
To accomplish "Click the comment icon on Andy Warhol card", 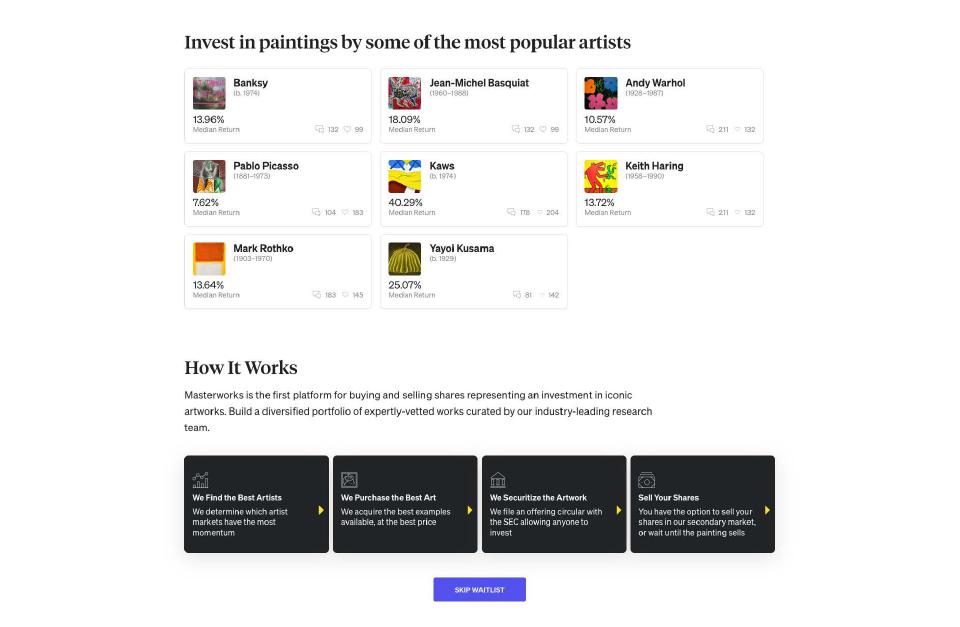I will click(x=710, y=129).
